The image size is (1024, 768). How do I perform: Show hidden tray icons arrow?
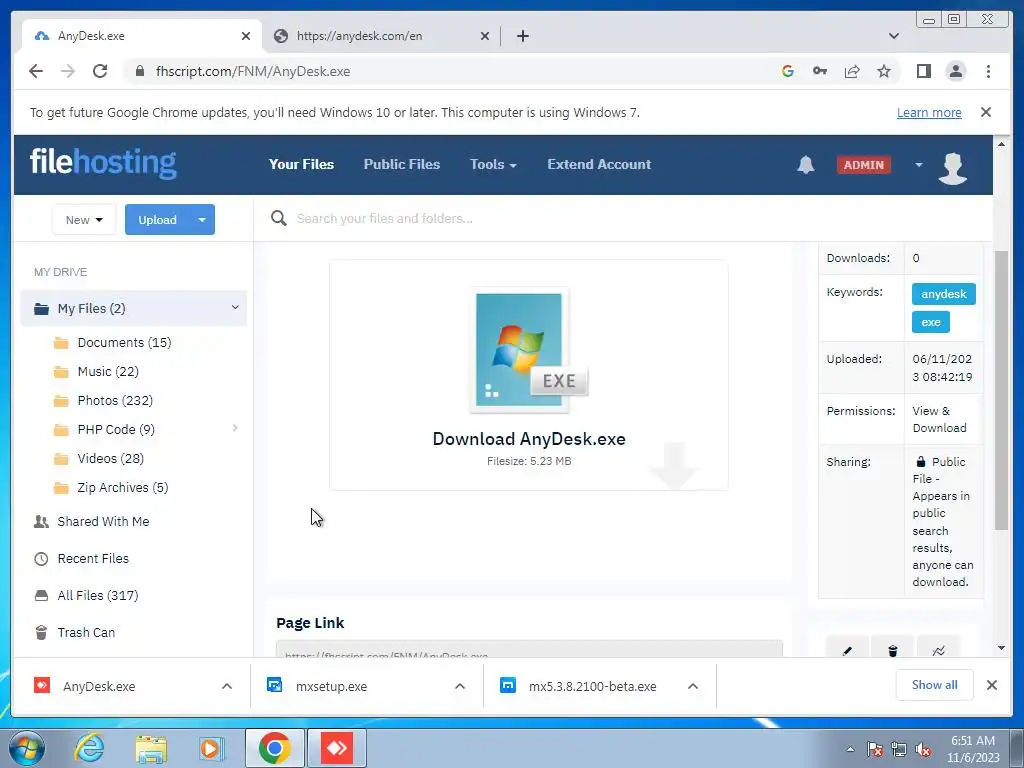coord(850,749)
